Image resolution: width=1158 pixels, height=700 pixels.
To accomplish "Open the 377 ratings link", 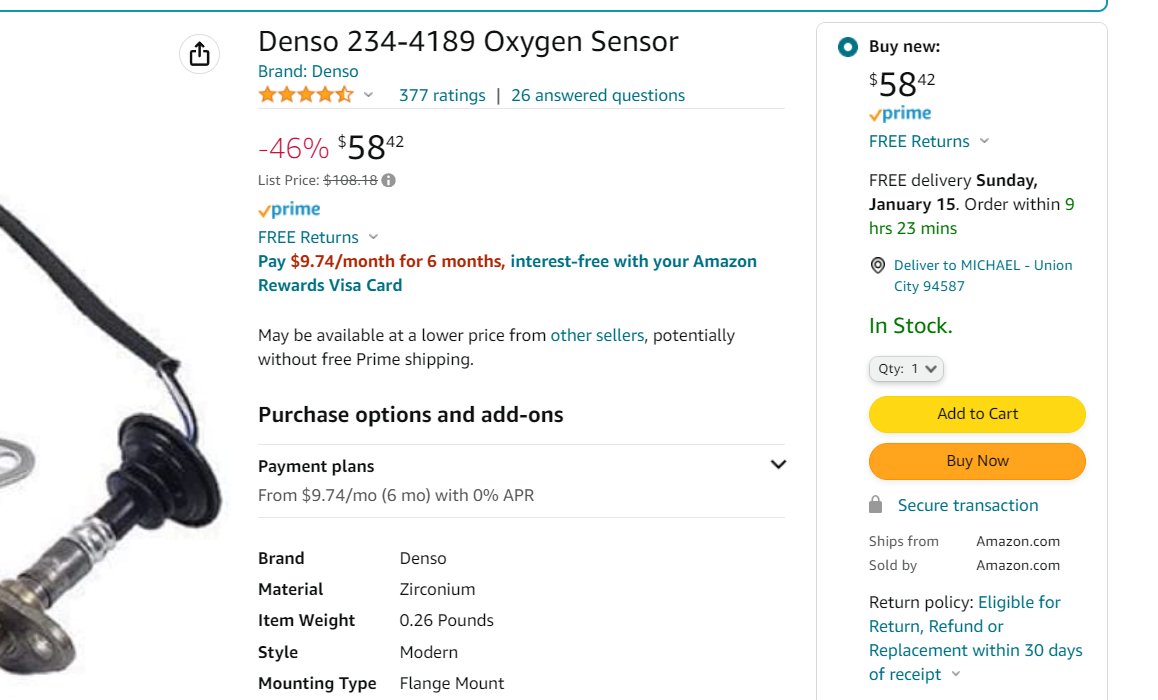I will point(442,95).
